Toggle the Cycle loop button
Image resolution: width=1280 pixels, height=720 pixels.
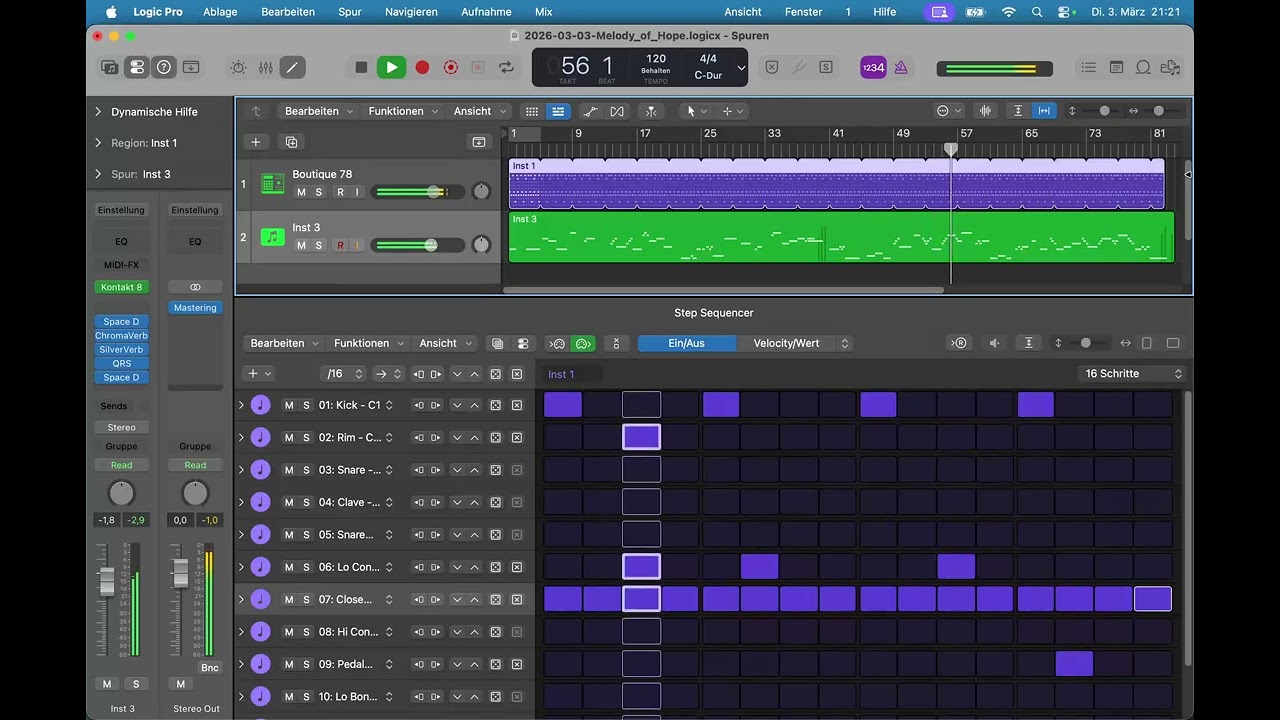pos(506,67)
